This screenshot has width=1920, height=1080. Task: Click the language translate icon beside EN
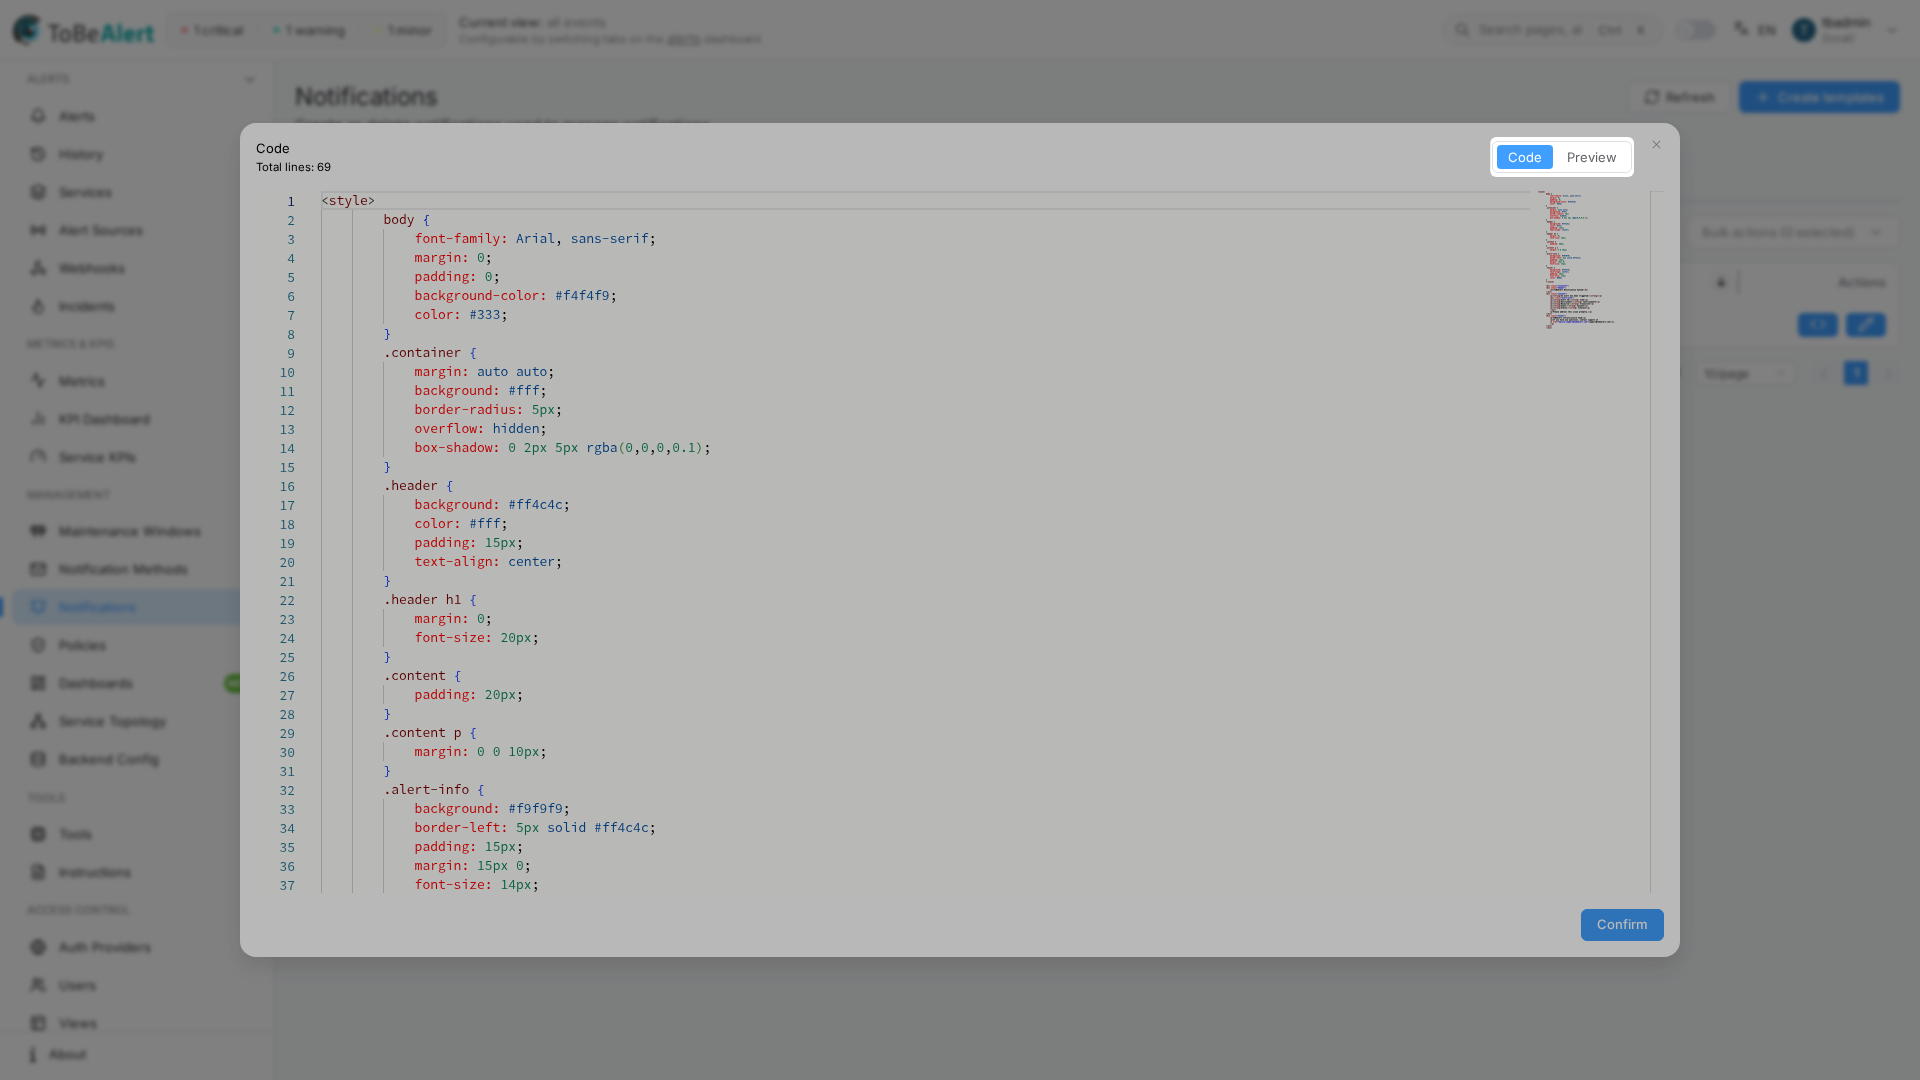[x=1741, y=29]
